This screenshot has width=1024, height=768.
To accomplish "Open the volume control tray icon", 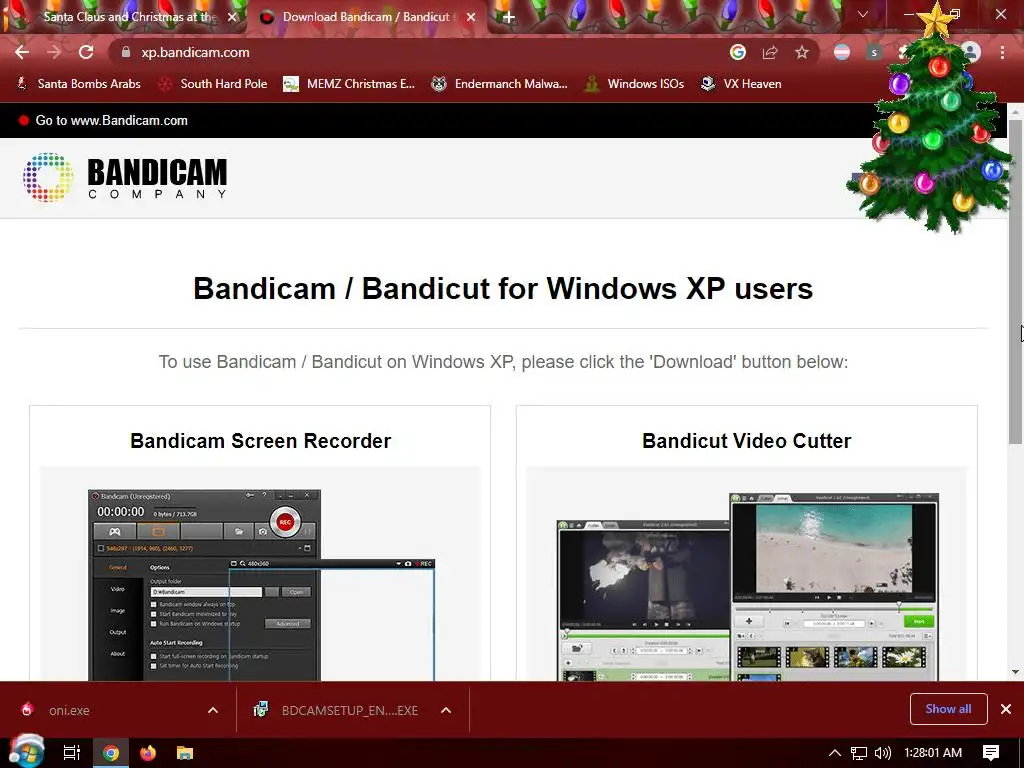I will point(882,753).
